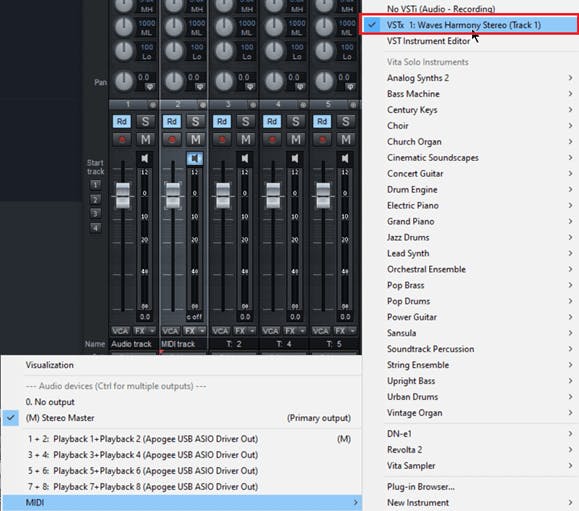
Task: Turn the pan knob on channel 1
Action: (124, 81)
